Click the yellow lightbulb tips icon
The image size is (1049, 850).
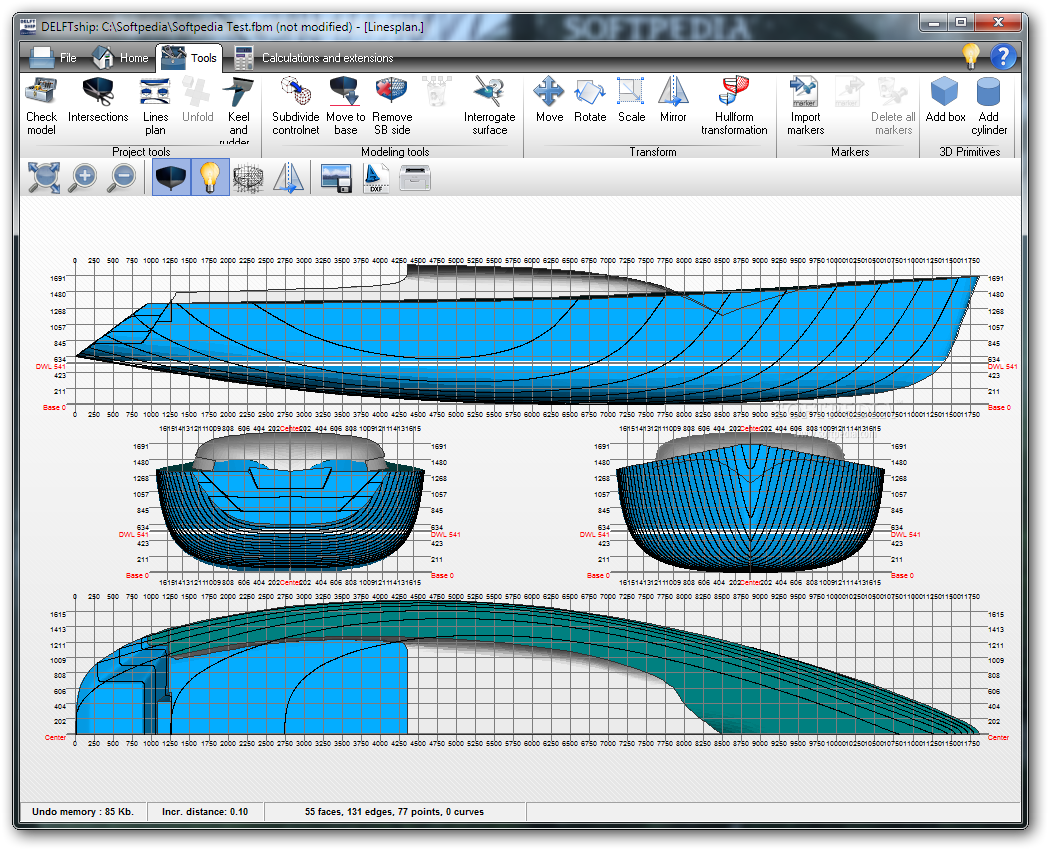(971, 57)
